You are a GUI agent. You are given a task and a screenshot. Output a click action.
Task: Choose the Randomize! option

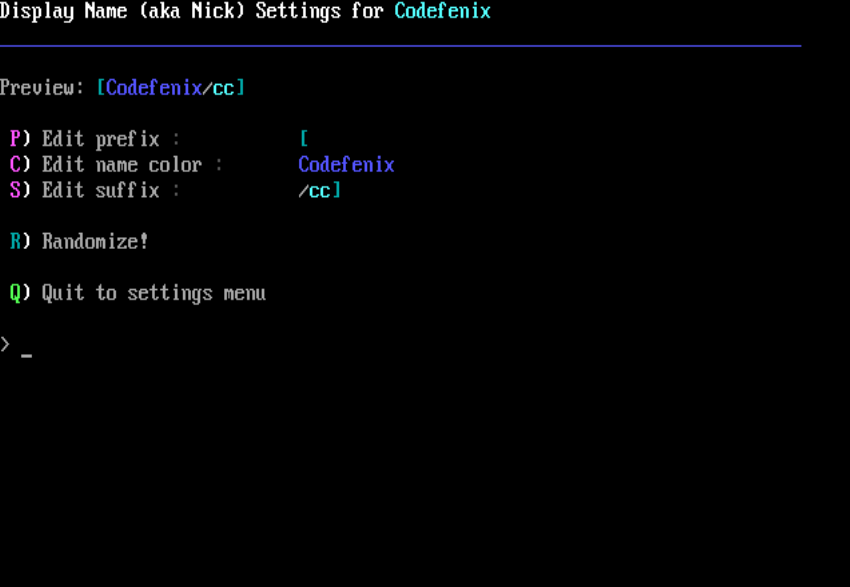click(x=95, y=242)
